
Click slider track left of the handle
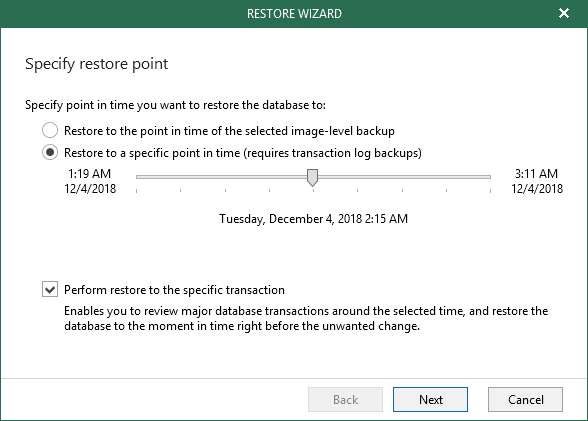221,177
